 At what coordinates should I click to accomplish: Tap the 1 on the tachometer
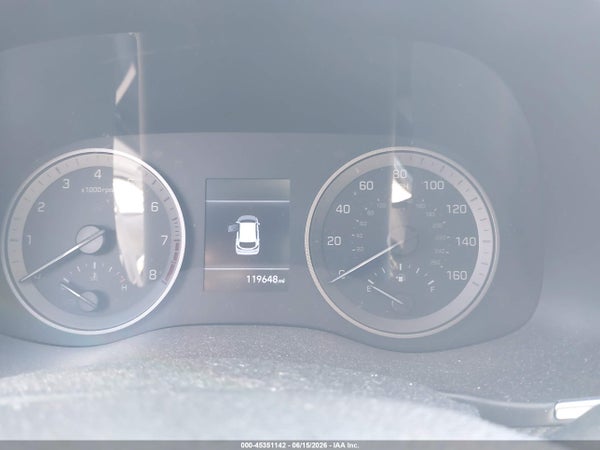[x=29, y=240]
